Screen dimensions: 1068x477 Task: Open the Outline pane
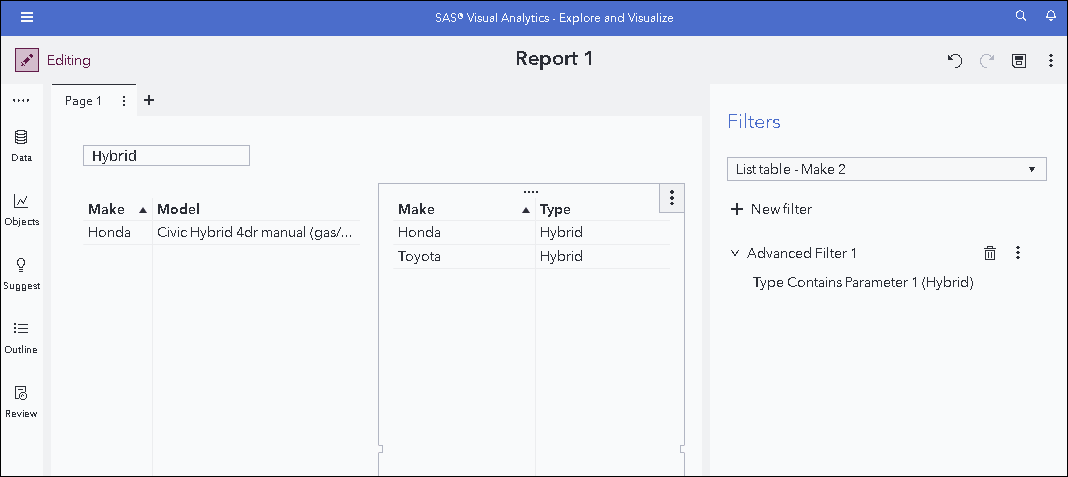(x=21, y=337)
